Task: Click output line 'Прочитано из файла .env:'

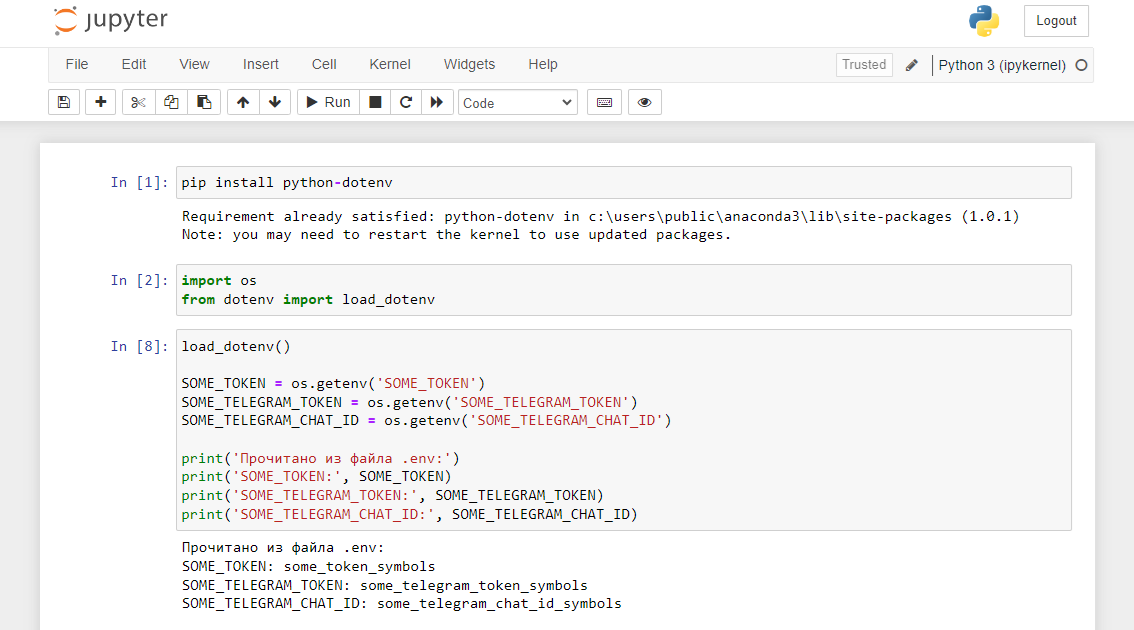Action: pyautogui.click(x=283, y=548)
